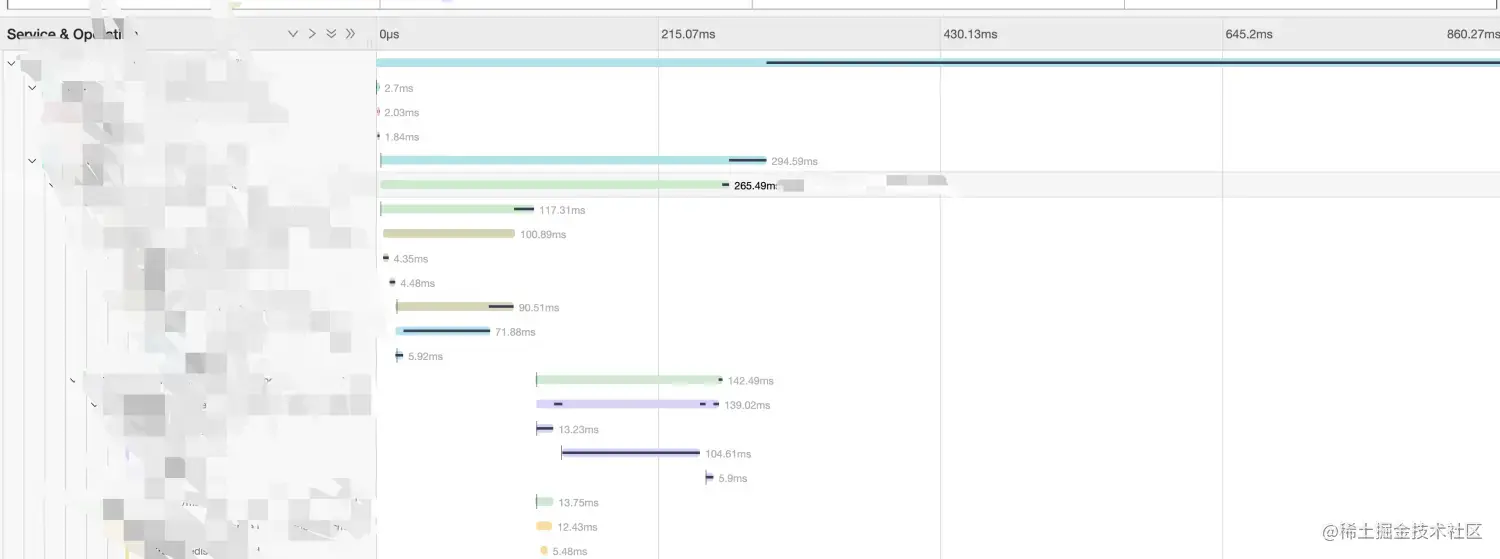Select the green 265.49ms span bar
The image size is (1500, 559).
point(554,185)
